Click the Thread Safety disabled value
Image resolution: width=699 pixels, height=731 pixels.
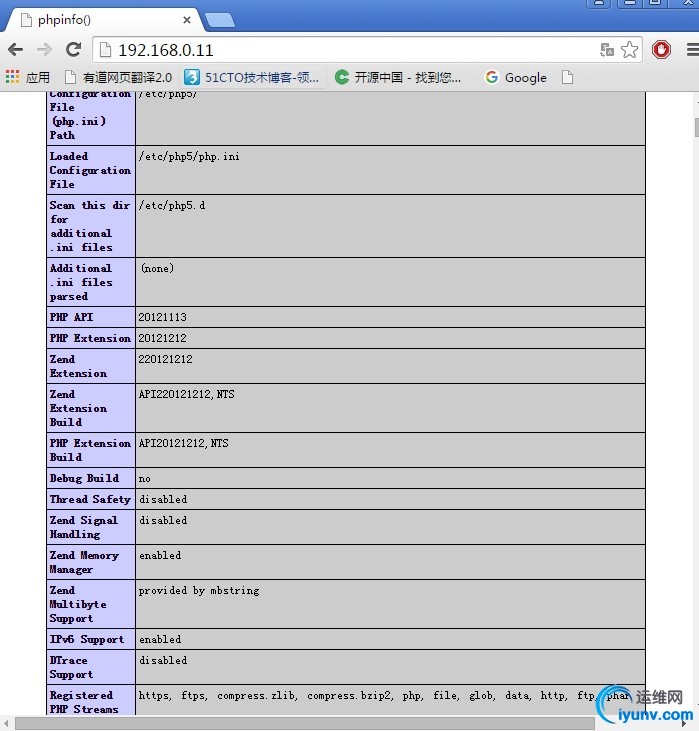click(163, 499)
